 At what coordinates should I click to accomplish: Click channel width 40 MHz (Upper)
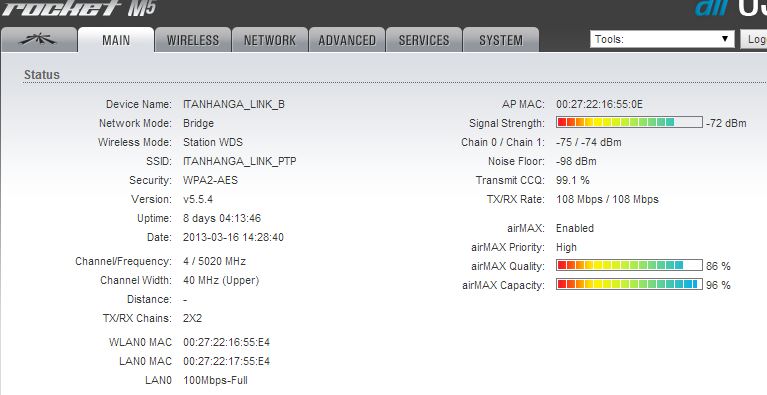(221, 281)
